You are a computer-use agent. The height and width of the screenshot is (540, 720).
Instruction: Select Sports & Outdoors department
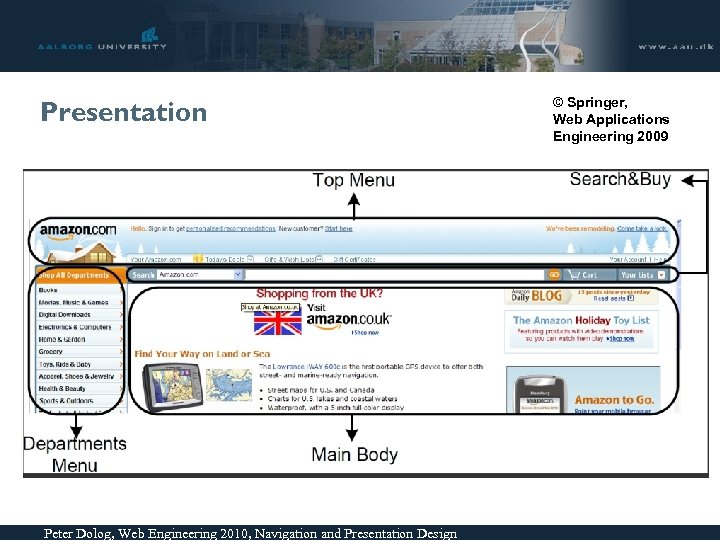click(66, 401)
